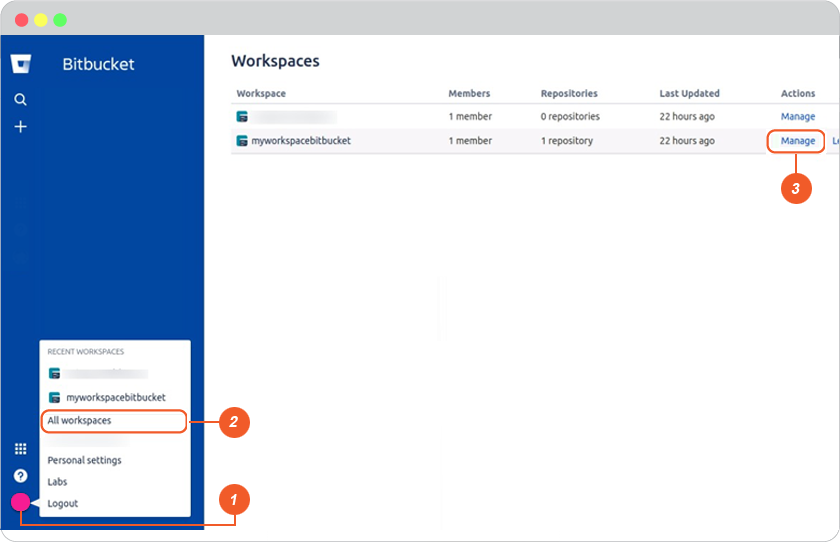Click the pink profile avatar
Screen dimensions: 840x542
pos(20,502)
